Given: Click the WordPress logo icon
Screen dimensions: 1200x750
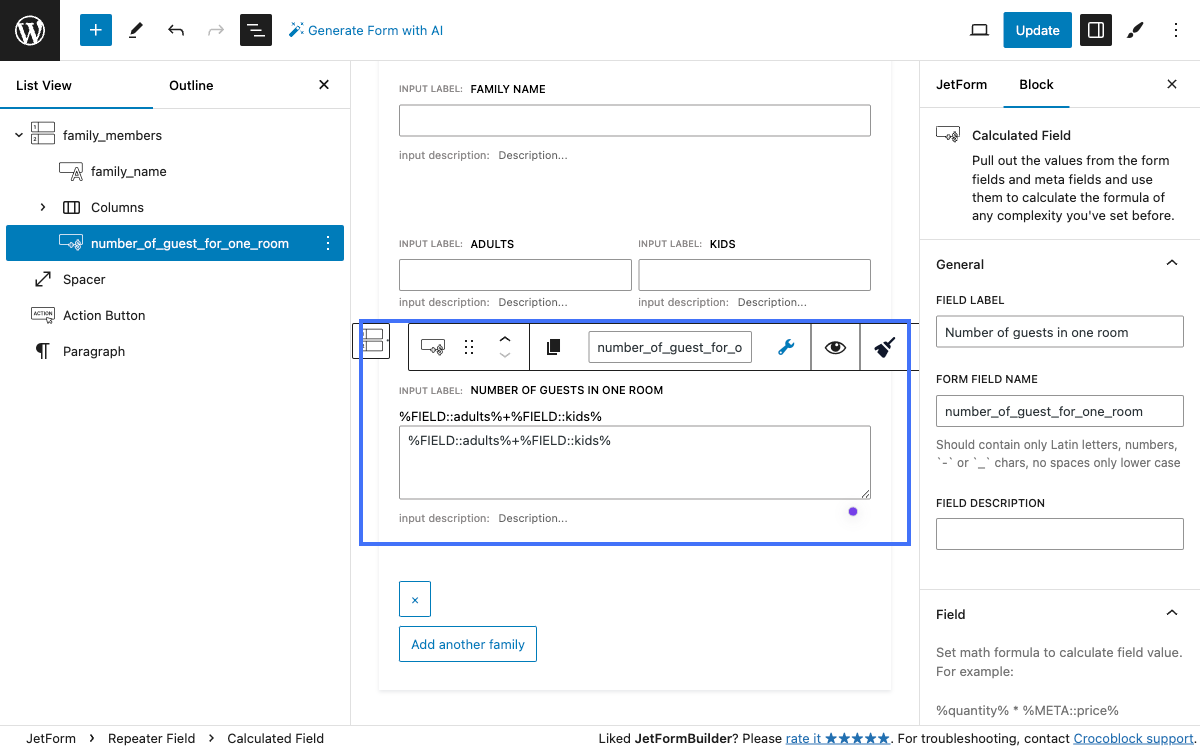Looking at the screenshot, I should (30, 30).
